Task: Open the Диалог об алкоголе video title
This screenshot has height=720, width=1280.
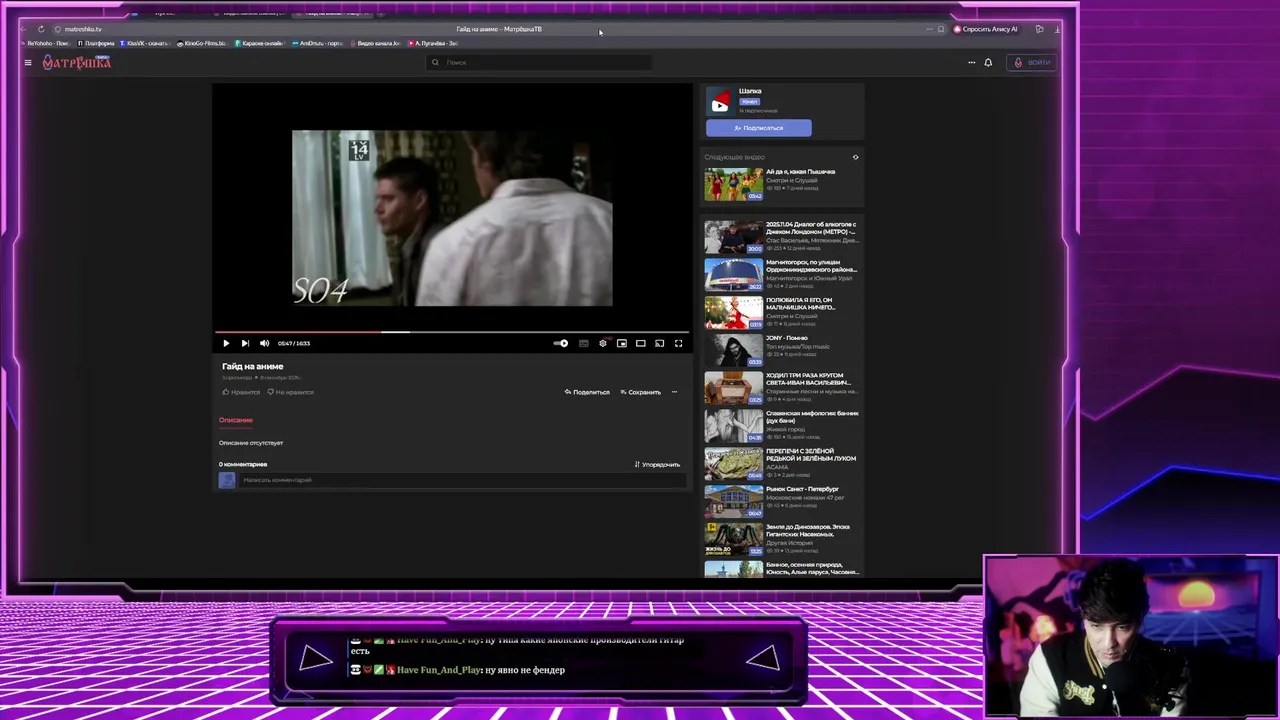Action: (811, 228)
